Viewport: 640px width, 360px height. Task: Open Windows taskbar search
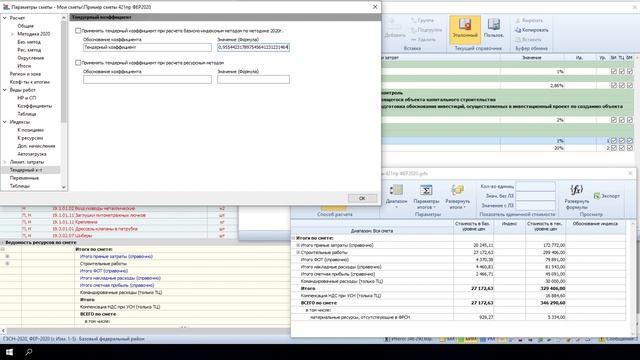coord(29,352)
